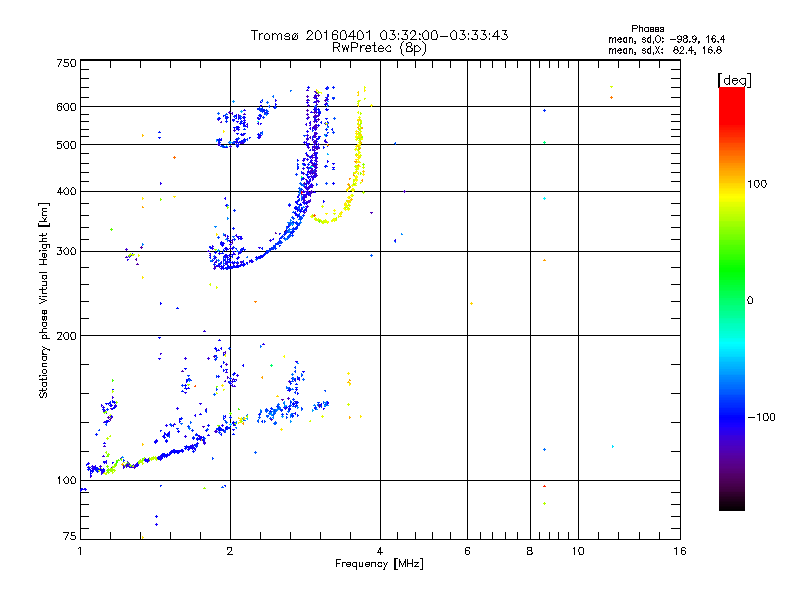Click the colorbar tick label '-100'

761,417
